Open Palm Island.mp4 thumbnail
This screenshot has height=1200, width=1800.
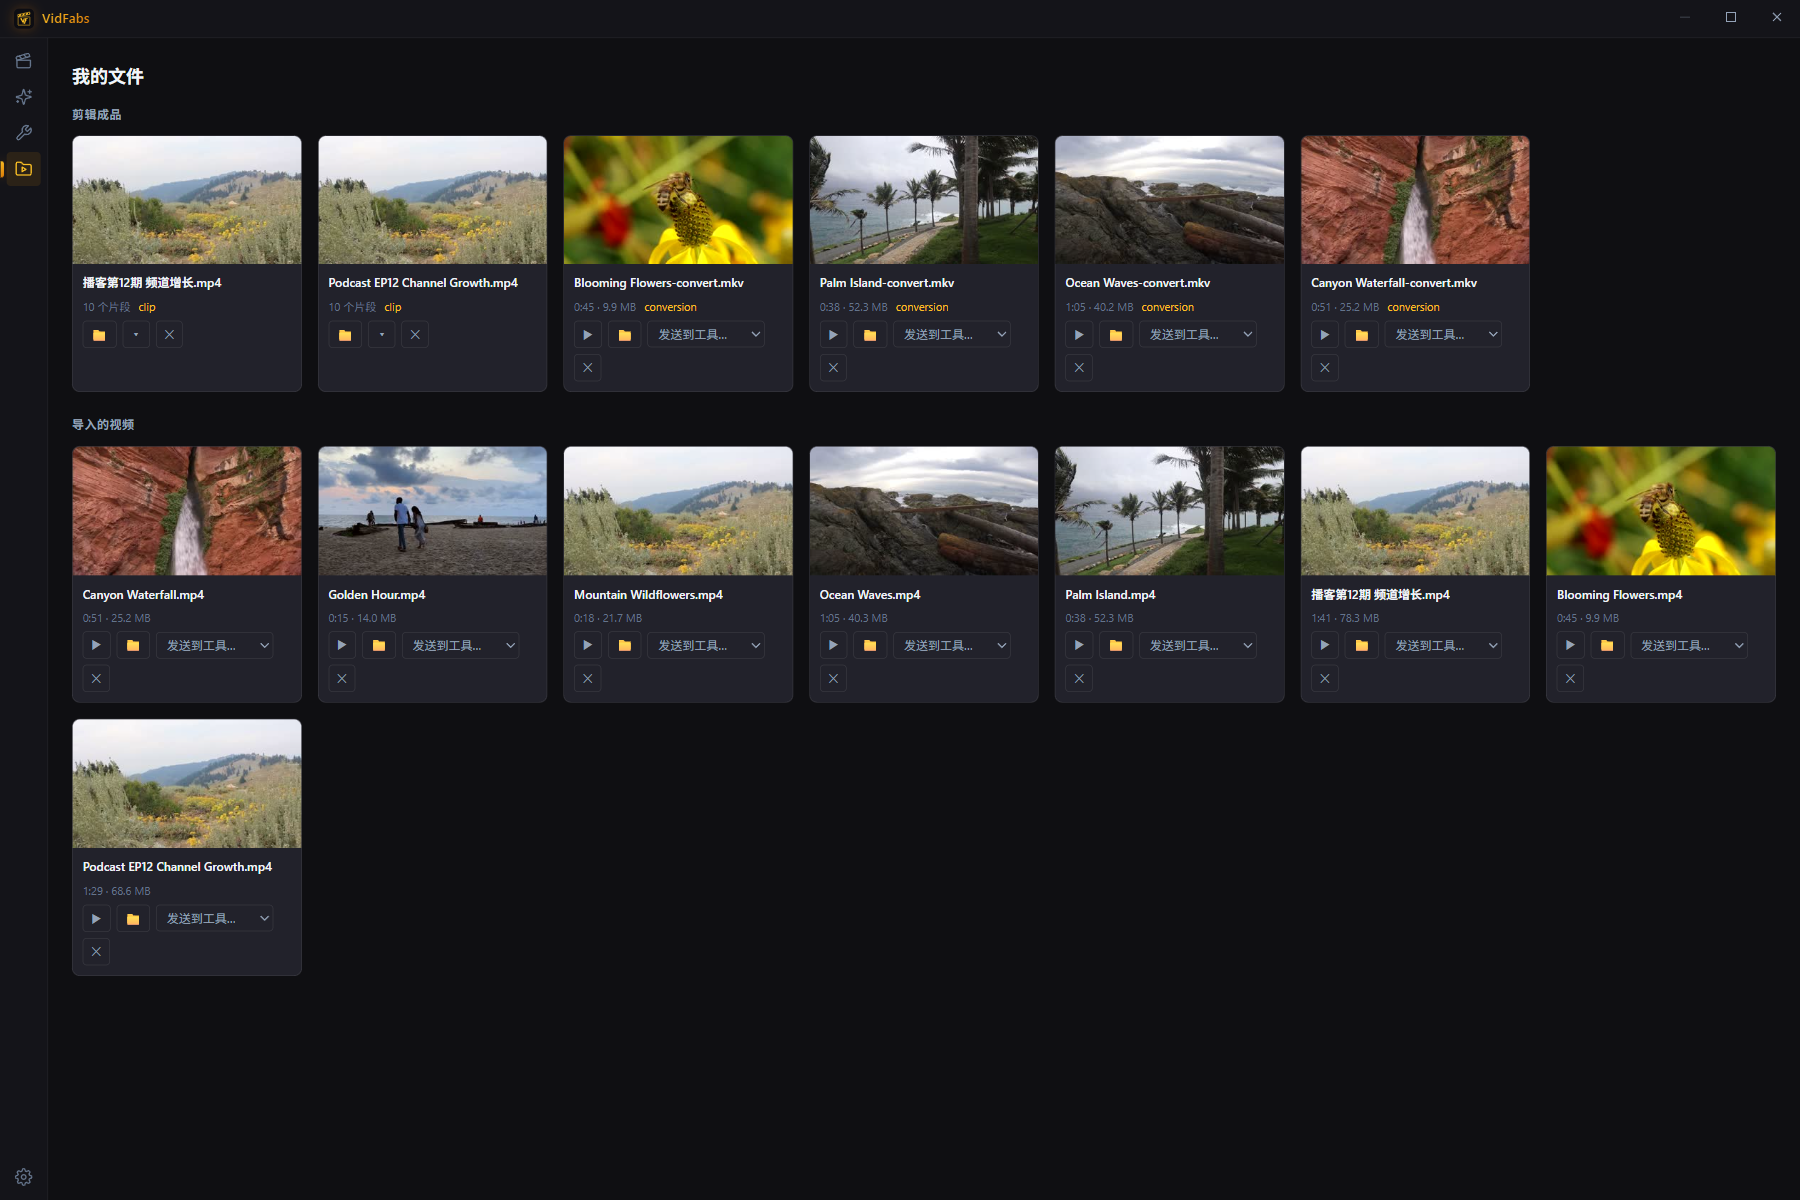[x=1169, y=511]
